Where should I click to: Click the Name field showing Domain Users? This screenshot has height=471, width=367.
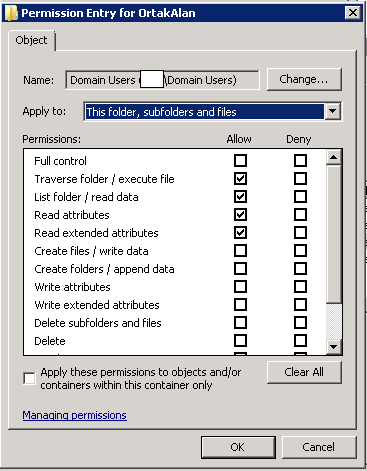(x=162, y=80)
